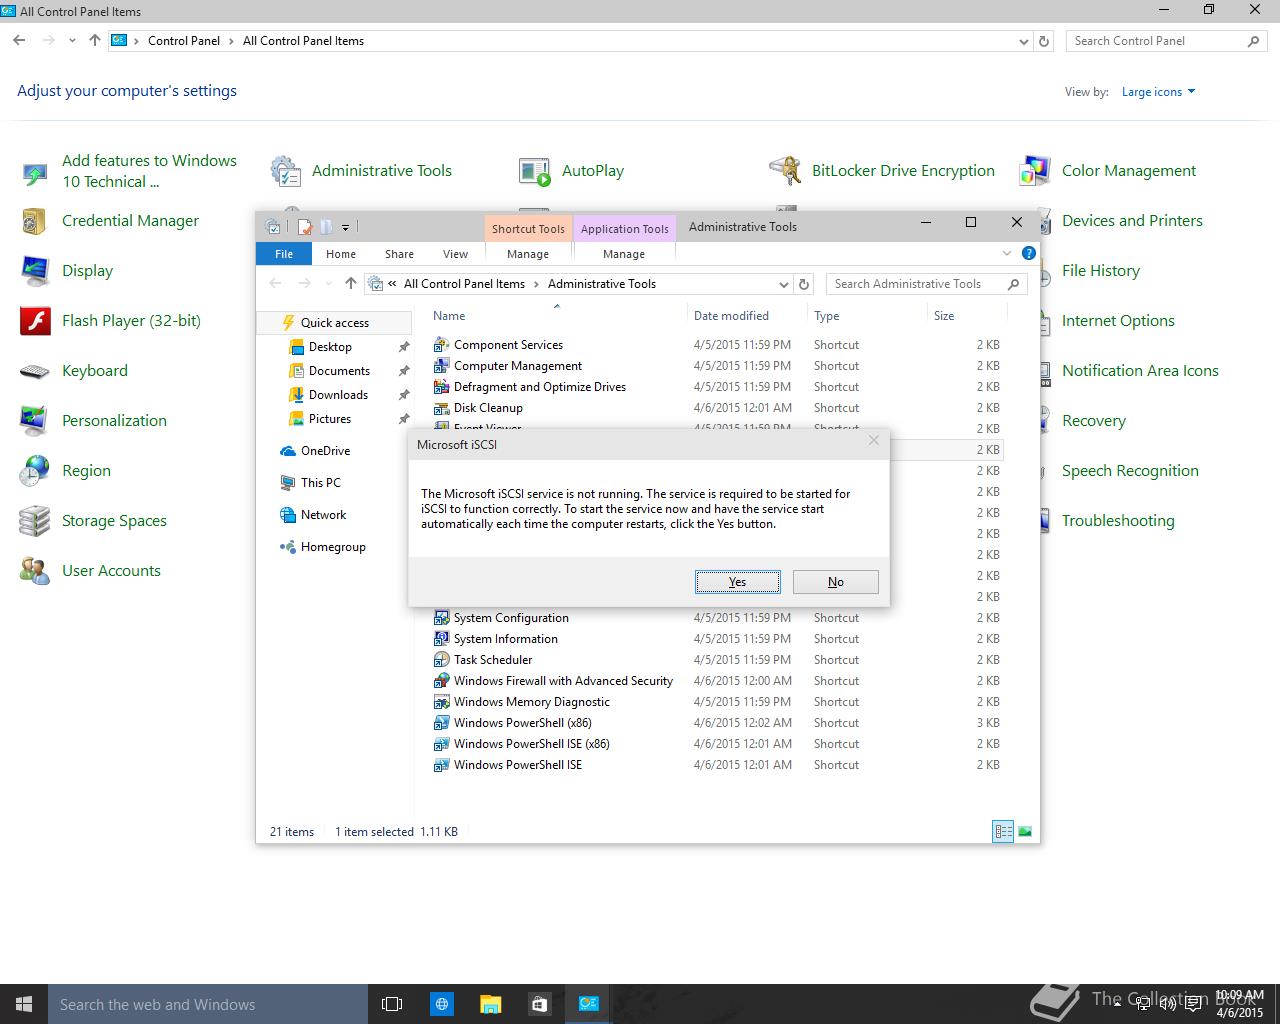Open recent locations dropdown in Control Panel
1280x1024 pixels.
(x=72, y=41)
